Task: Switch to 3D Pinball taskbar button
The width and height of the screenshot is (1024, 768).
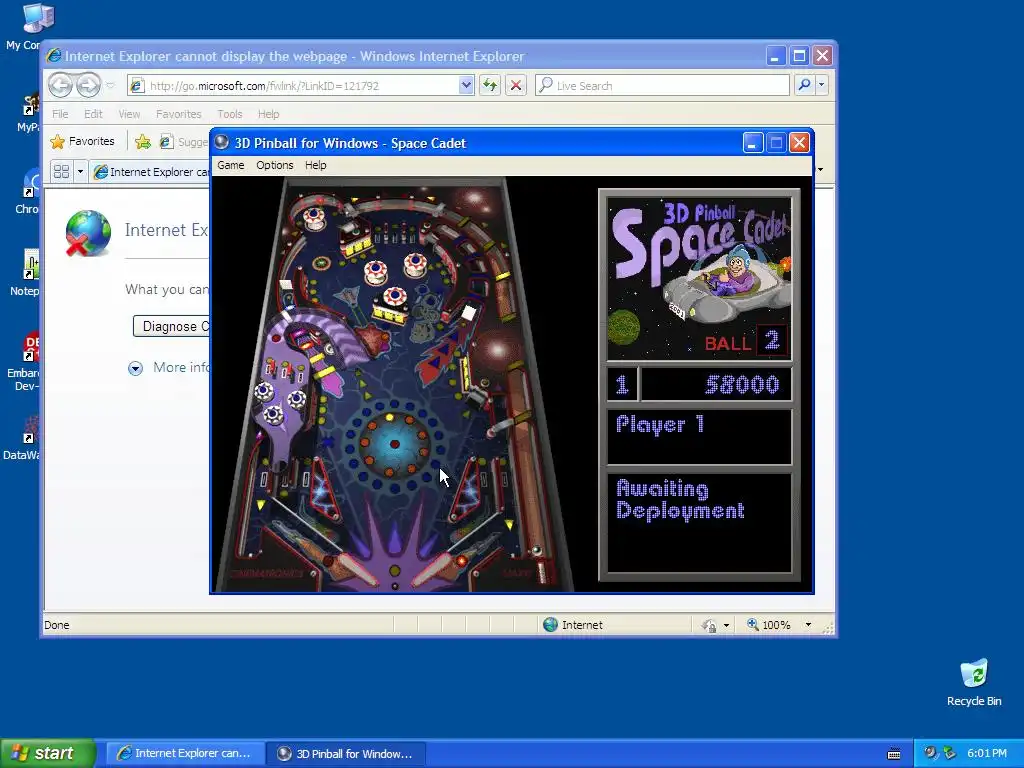Action: (x=347, y=754)
